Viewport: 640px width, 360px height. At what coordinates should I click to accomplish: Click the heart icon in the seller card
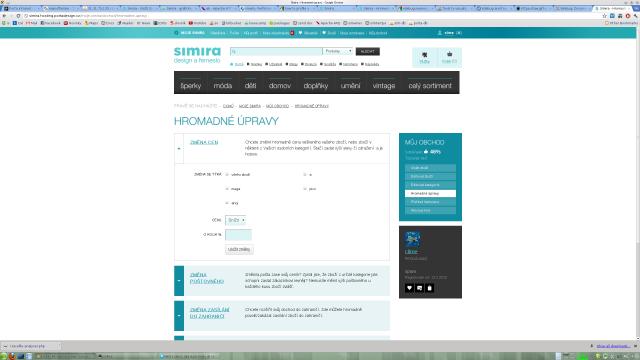point(409,288)
